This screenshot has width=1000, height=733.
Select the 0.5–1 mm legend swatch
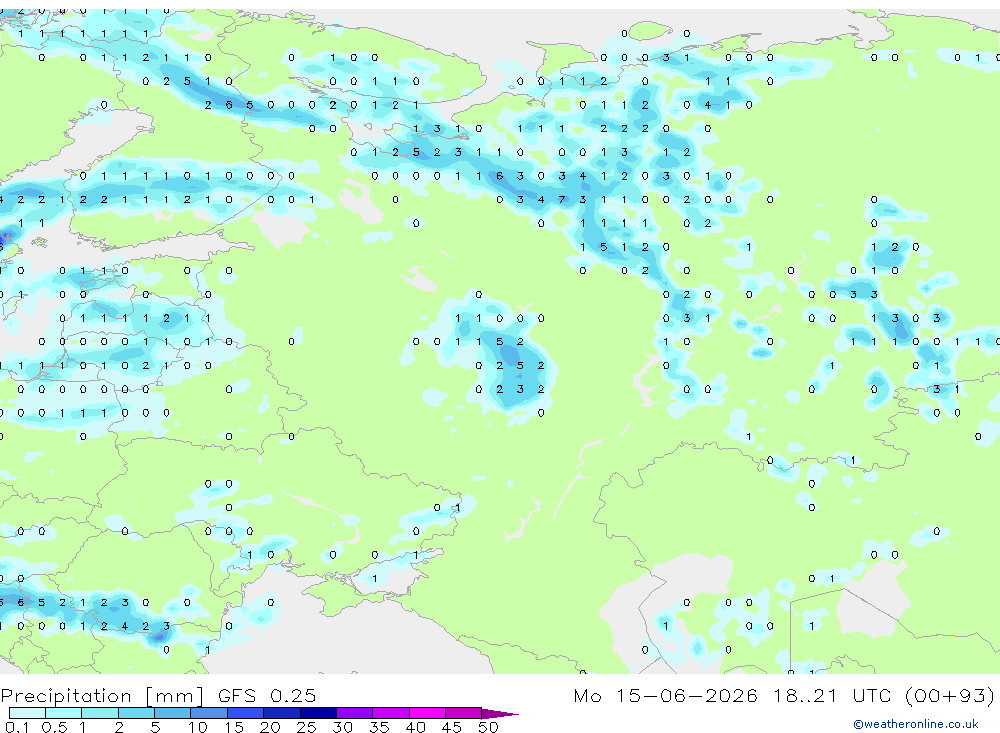tap(63, 713)
